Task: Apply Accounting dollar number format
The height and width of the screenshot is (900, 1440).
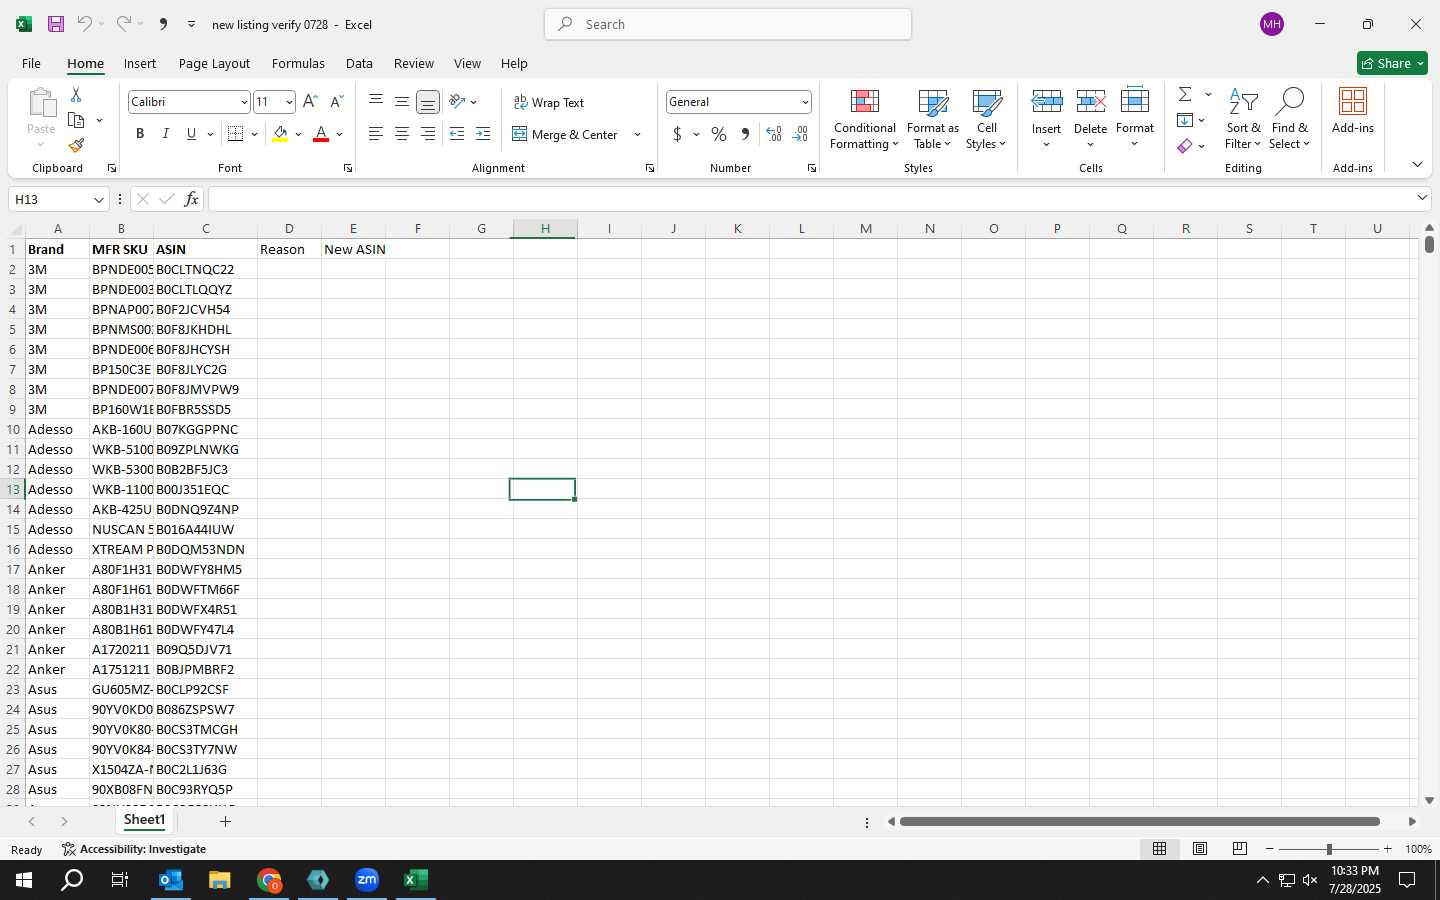Action: click(x=677, y=134)
